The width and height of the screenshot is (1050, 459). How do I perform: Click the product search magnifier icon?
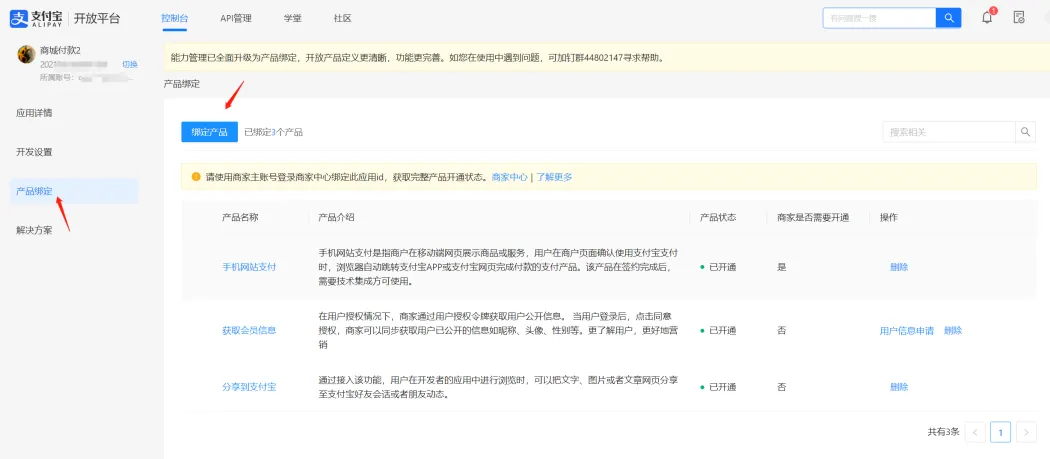(x=1025, y=132)
